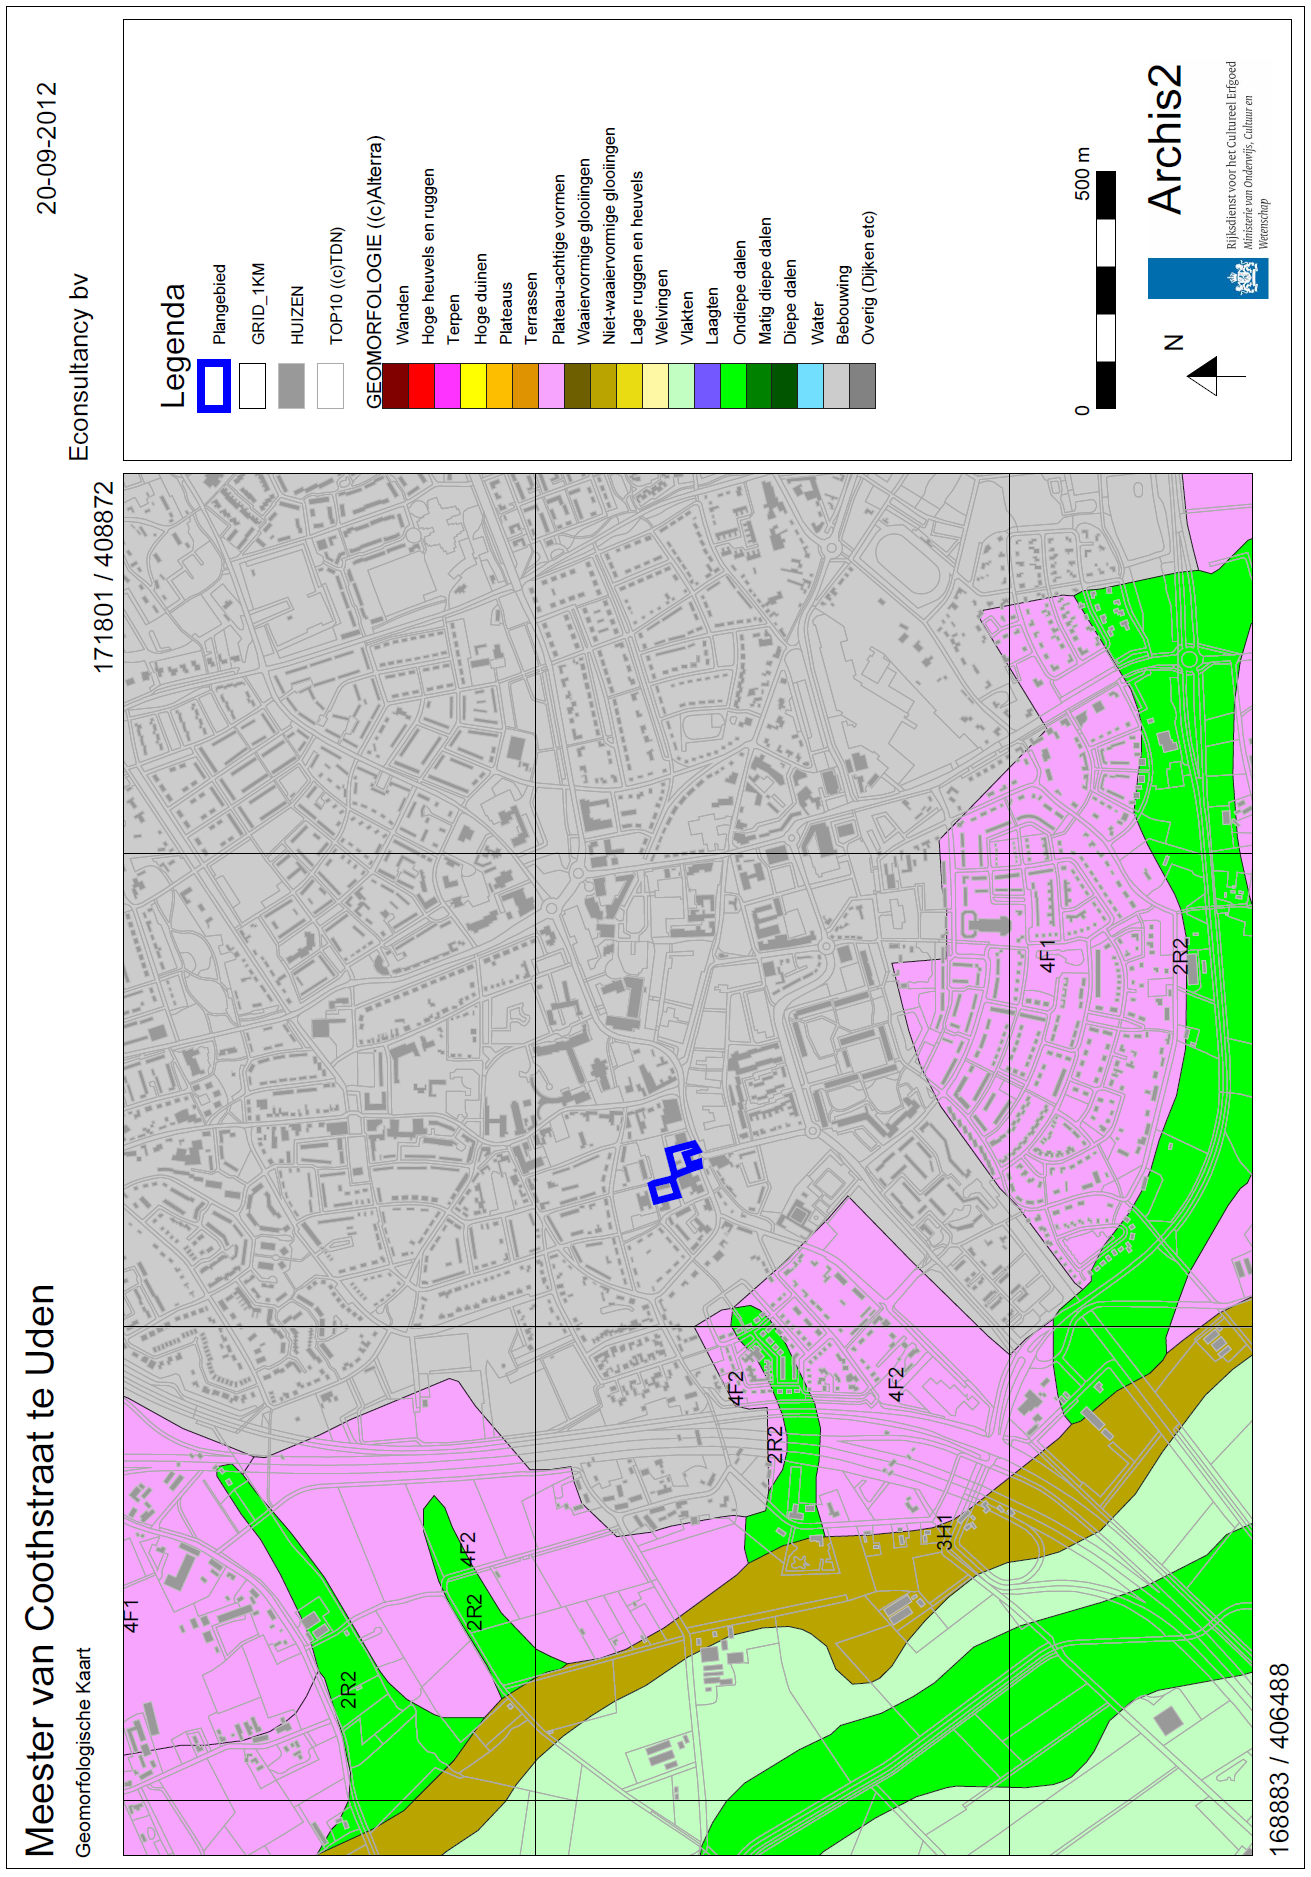The width and height of the screenshot is (1311, 1877).
Task: Click the '3H1' map unit label
Action: click(x=946, y=1532)
